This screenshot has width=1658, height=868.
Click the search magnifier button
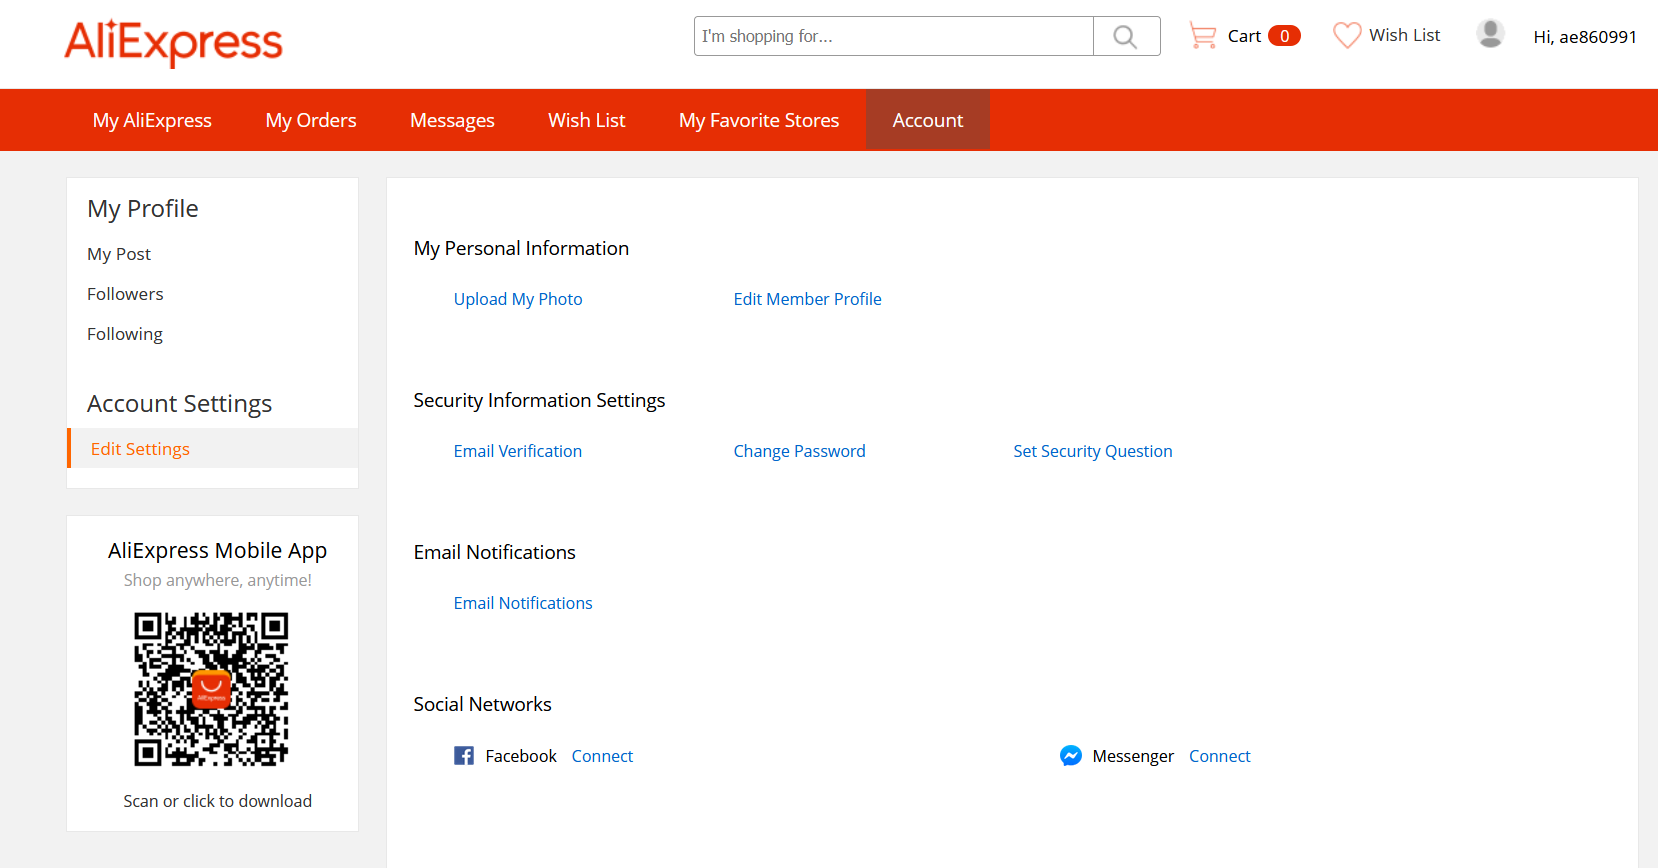tap(1126, 36)
